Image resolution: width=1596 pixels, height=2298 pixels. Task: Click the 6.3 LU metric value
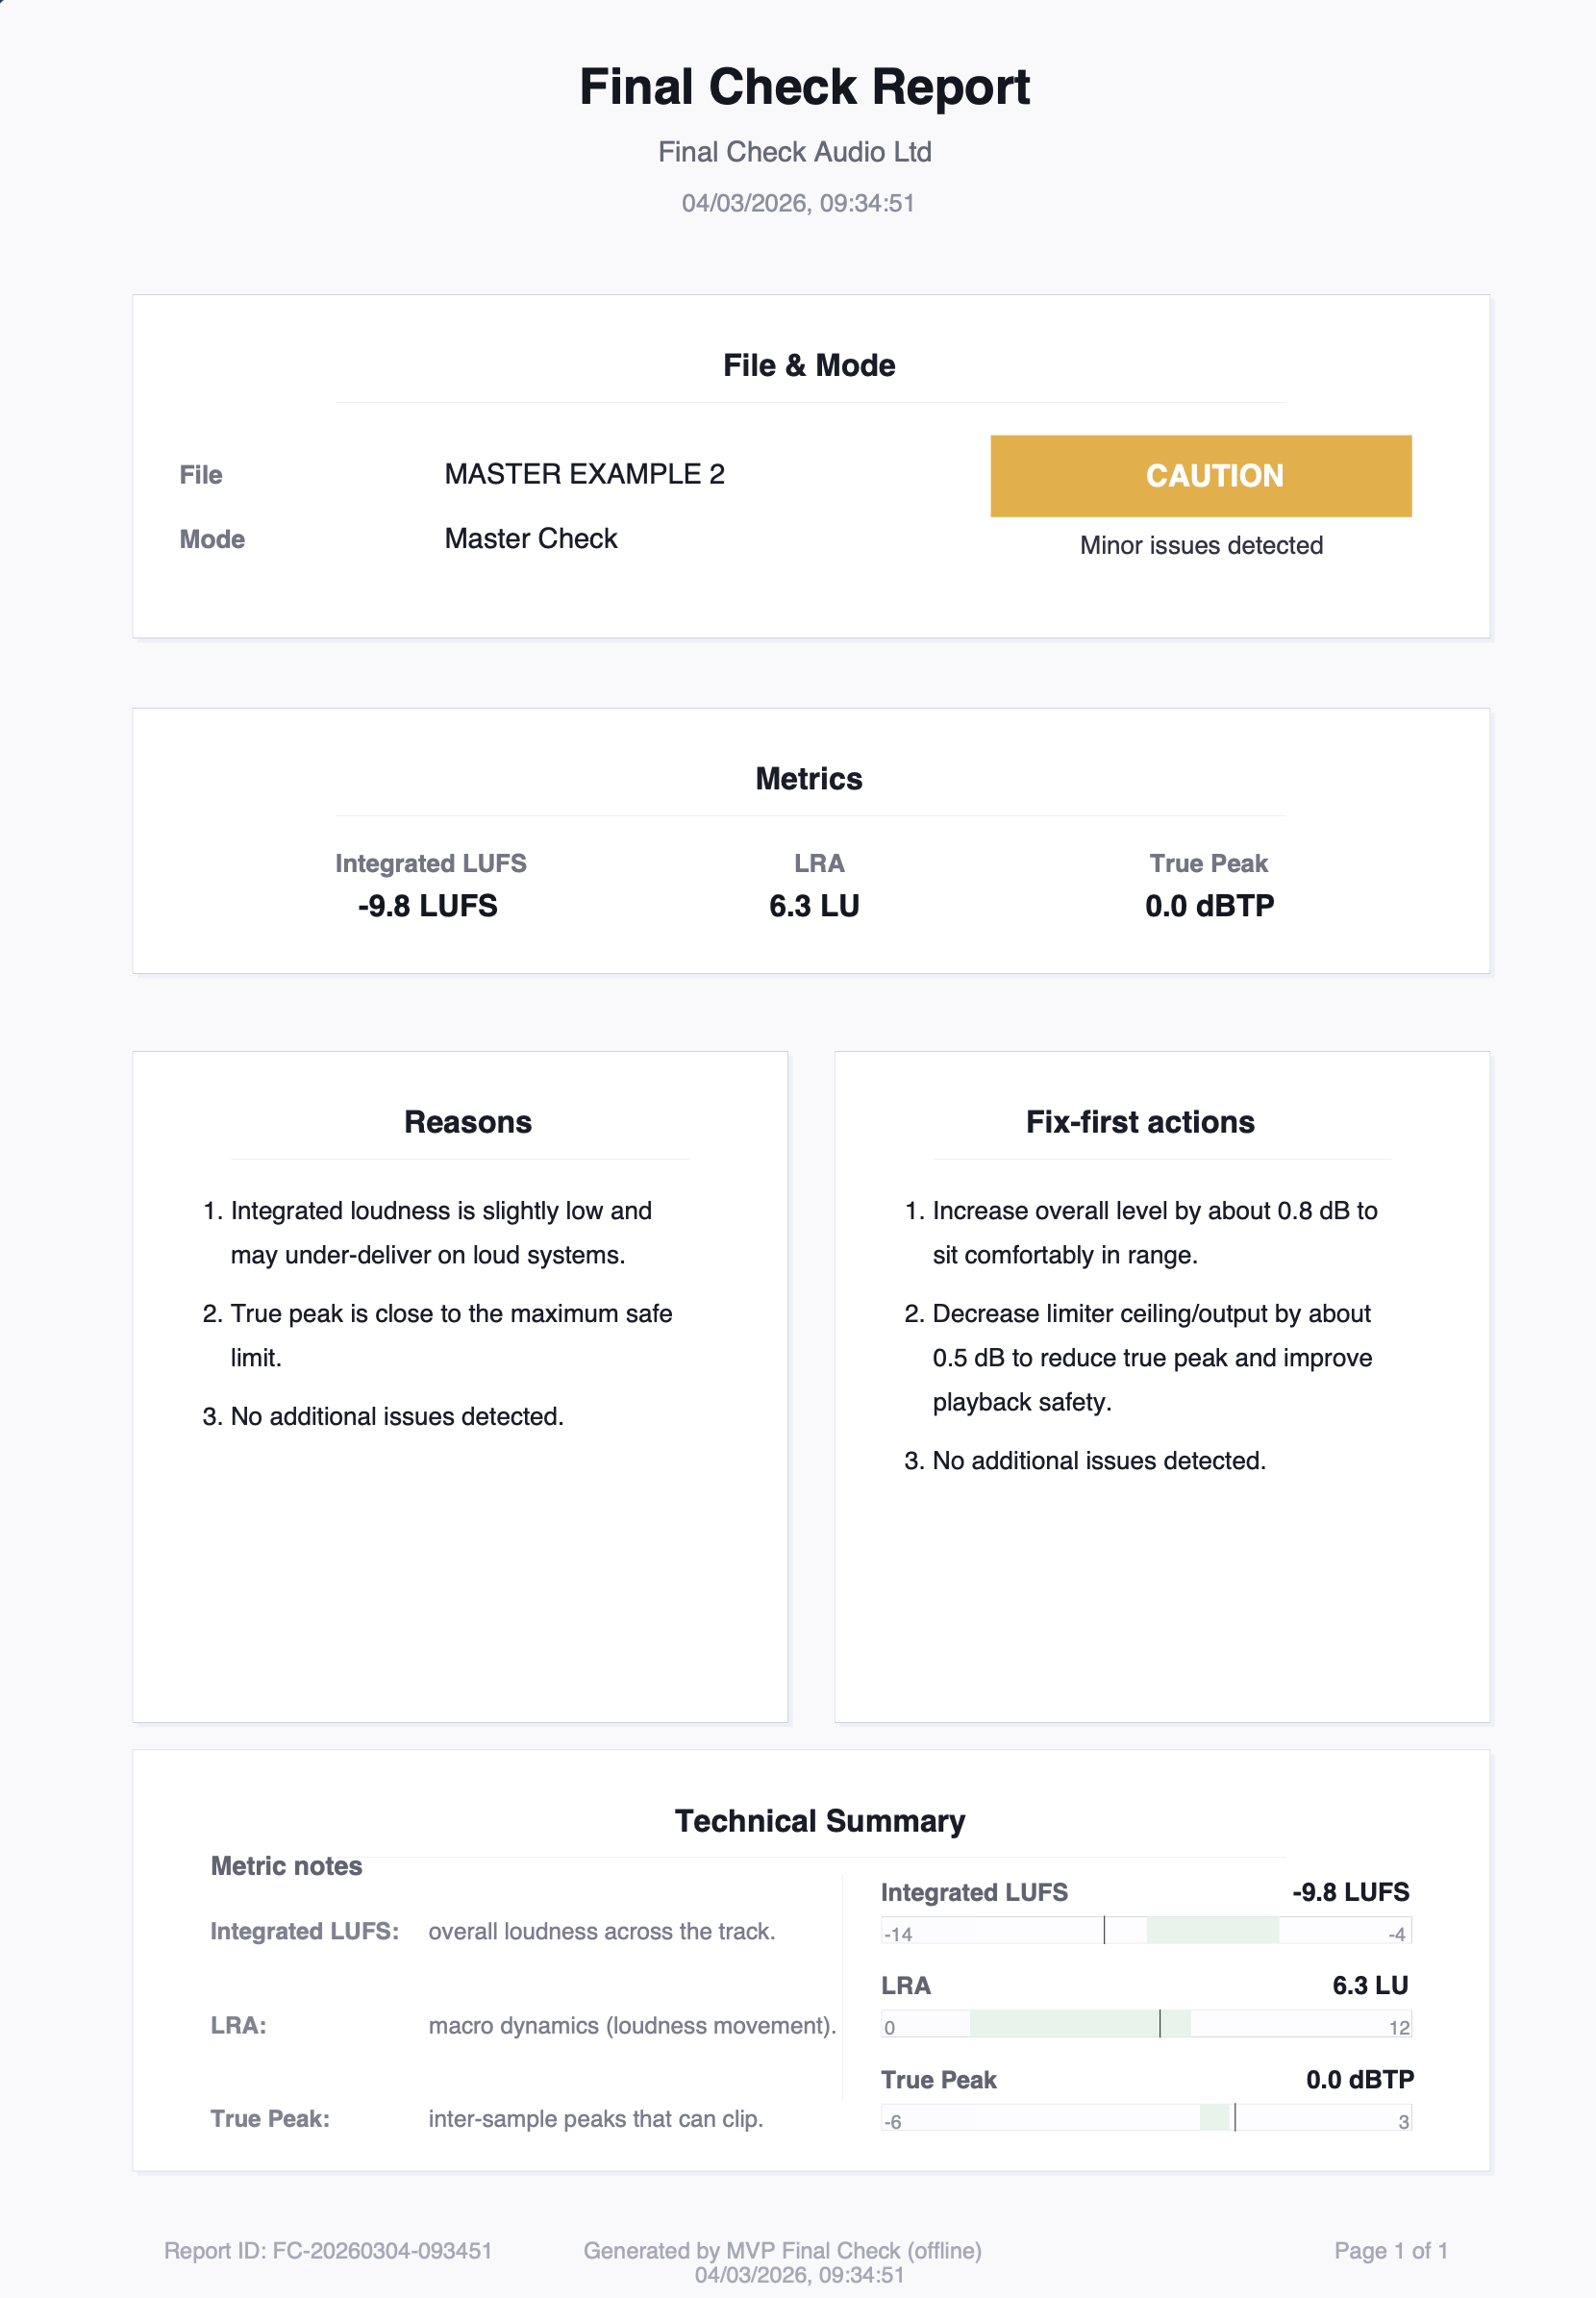coord(814,906)
